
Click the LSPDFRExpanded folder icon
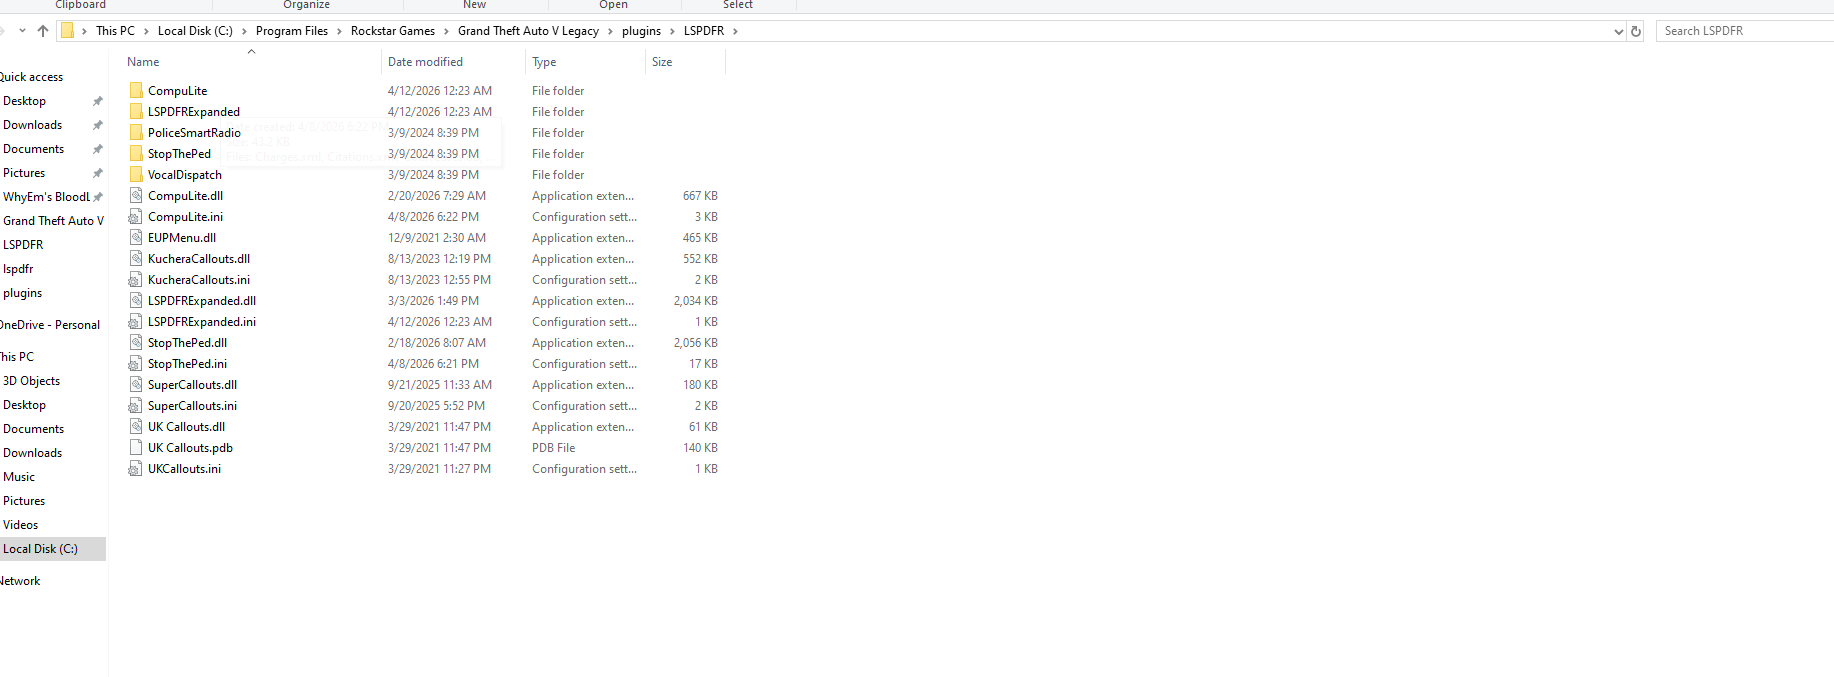pyautogui.click(x=136, y=112)
